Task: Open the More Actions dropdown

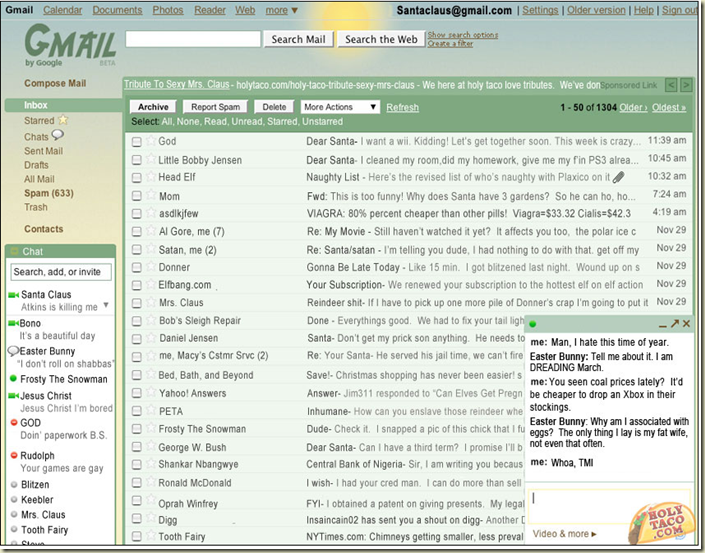Action: click(x=340, y=107)
